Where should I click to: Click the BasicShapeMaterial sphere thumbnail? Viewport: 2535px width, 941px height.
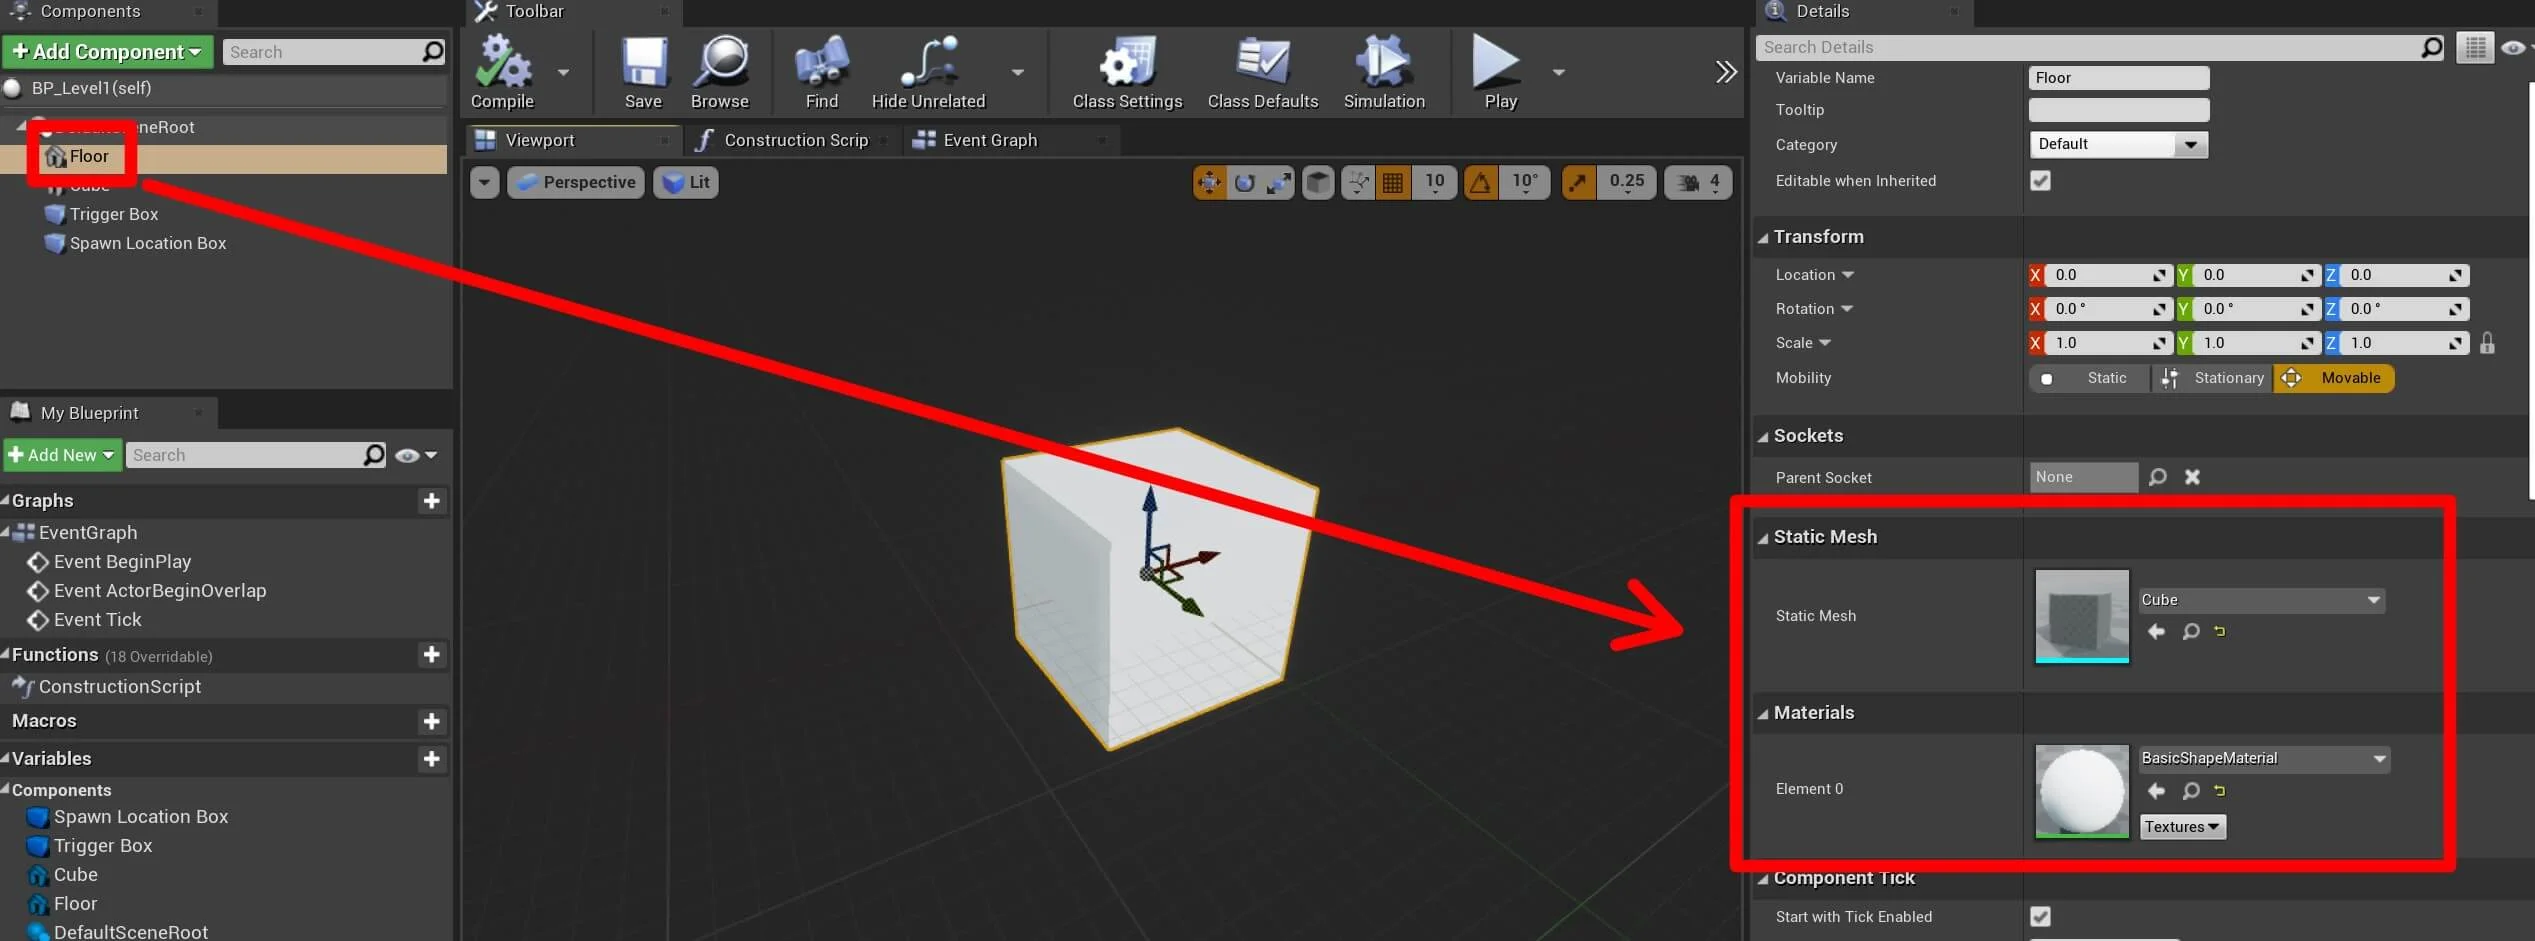[2081, 790]
